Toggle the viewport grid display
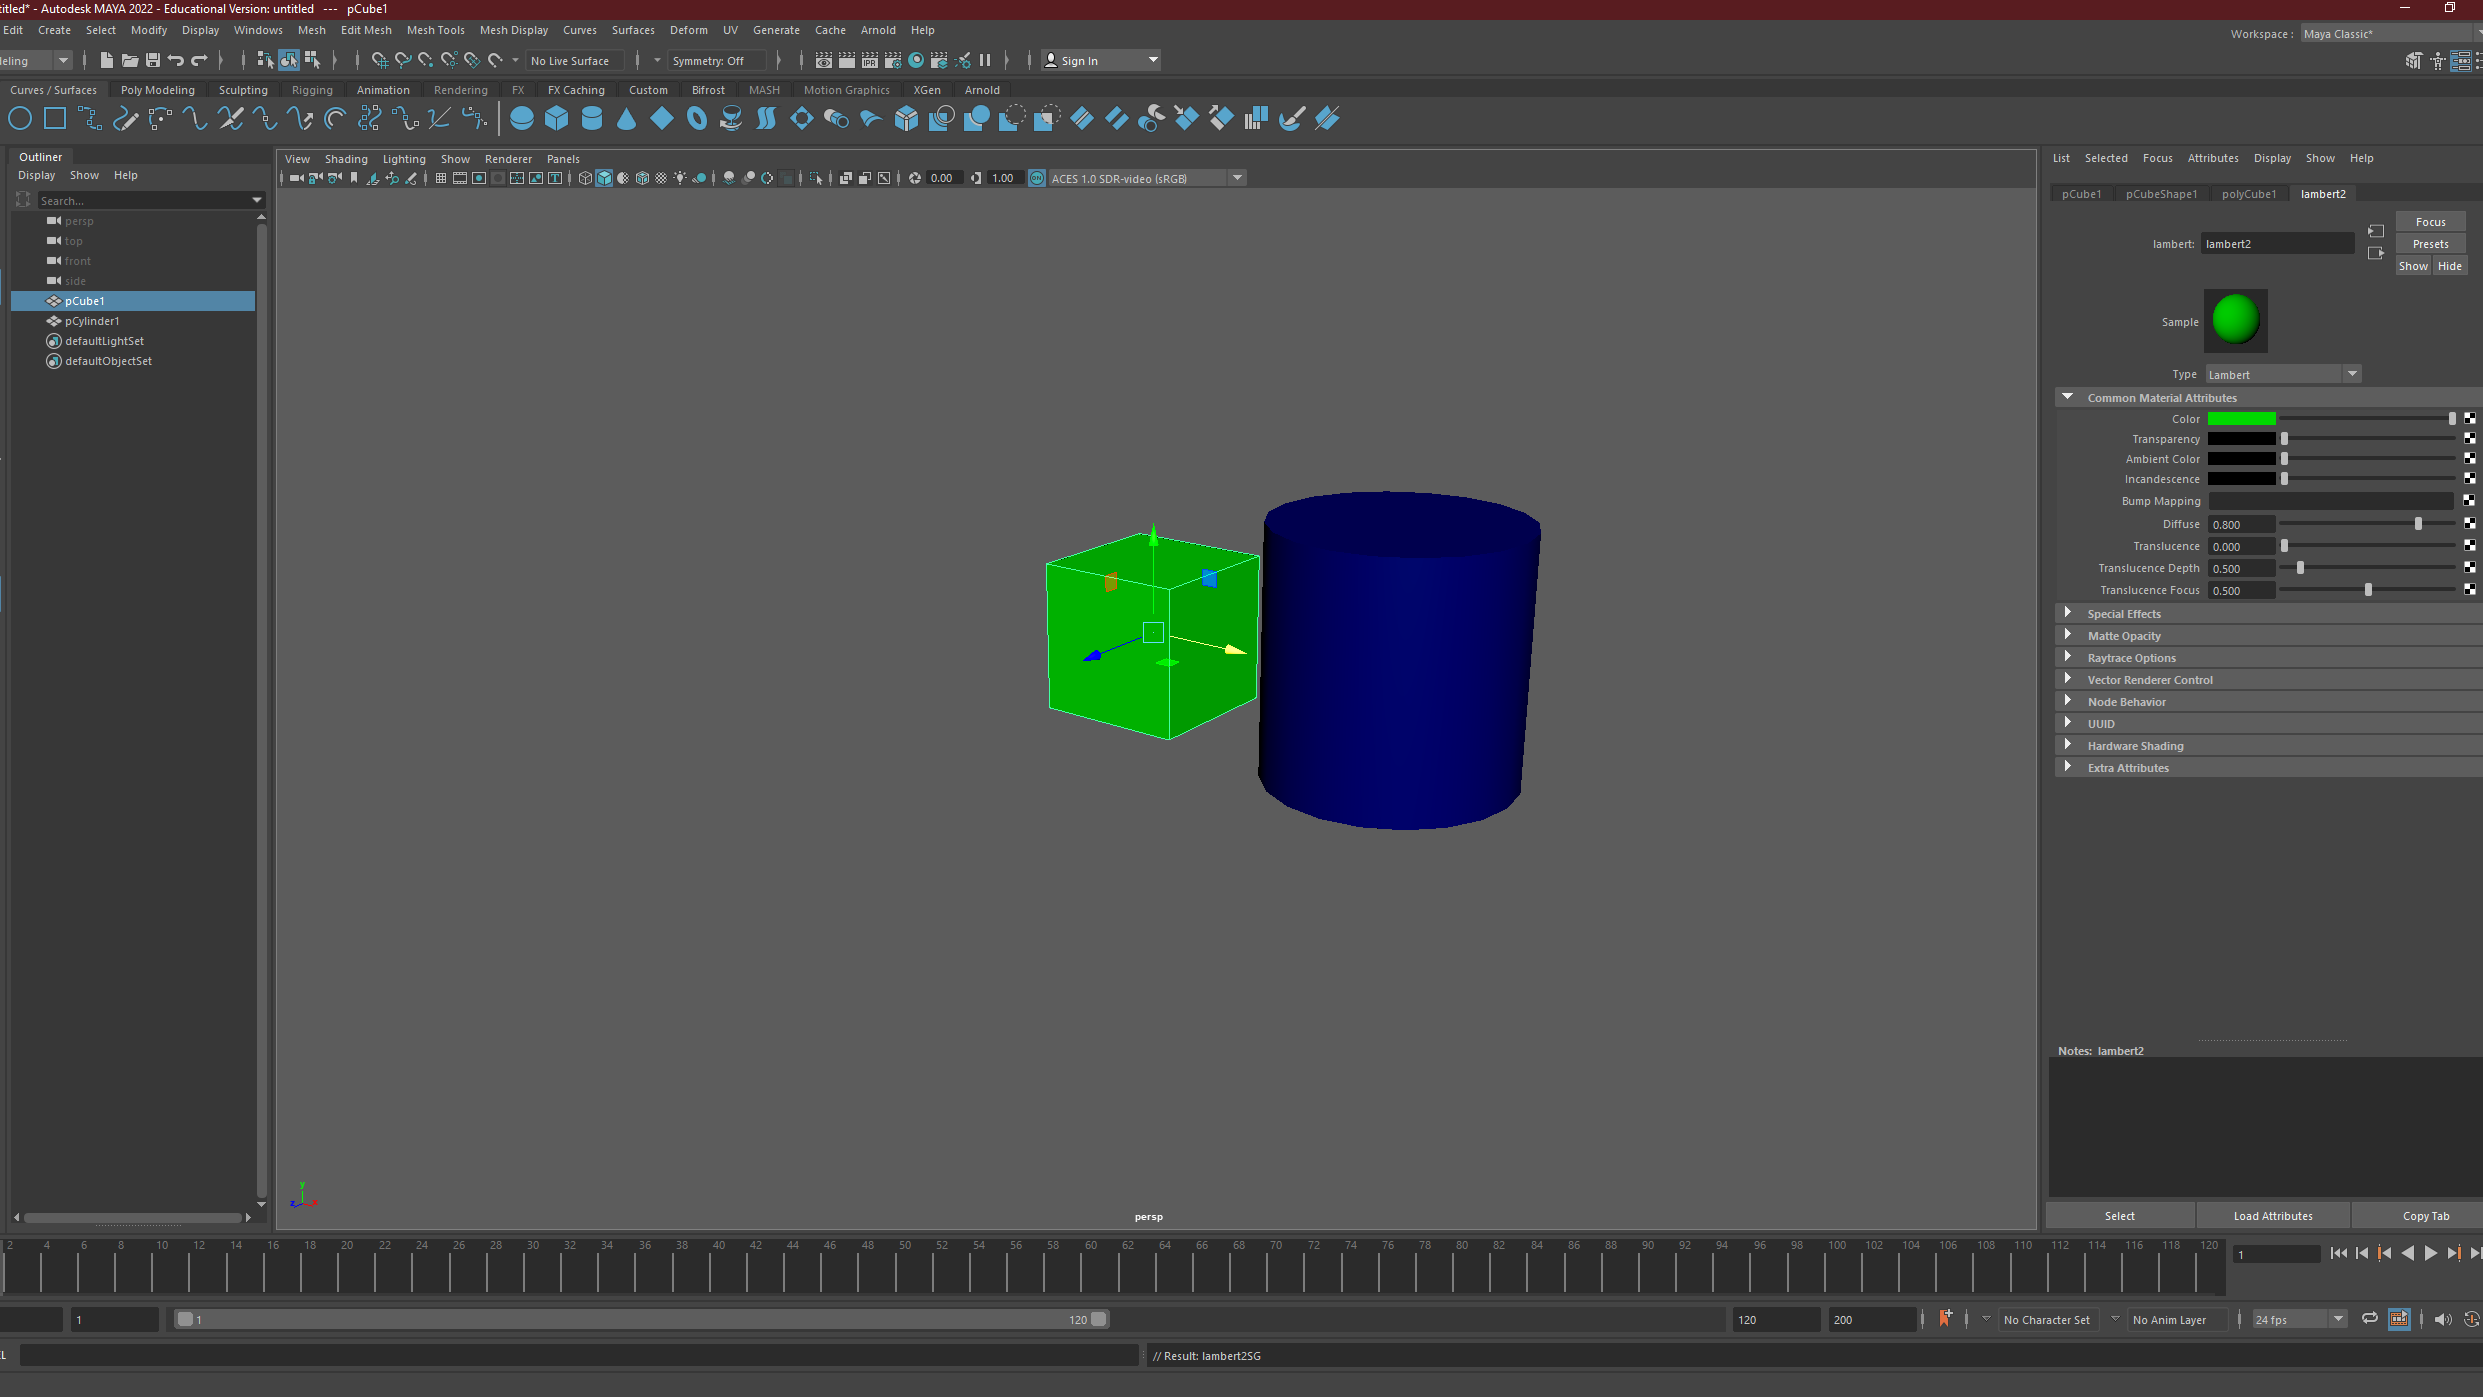This screenshot has width=2483, height=1397. point(441,178)
